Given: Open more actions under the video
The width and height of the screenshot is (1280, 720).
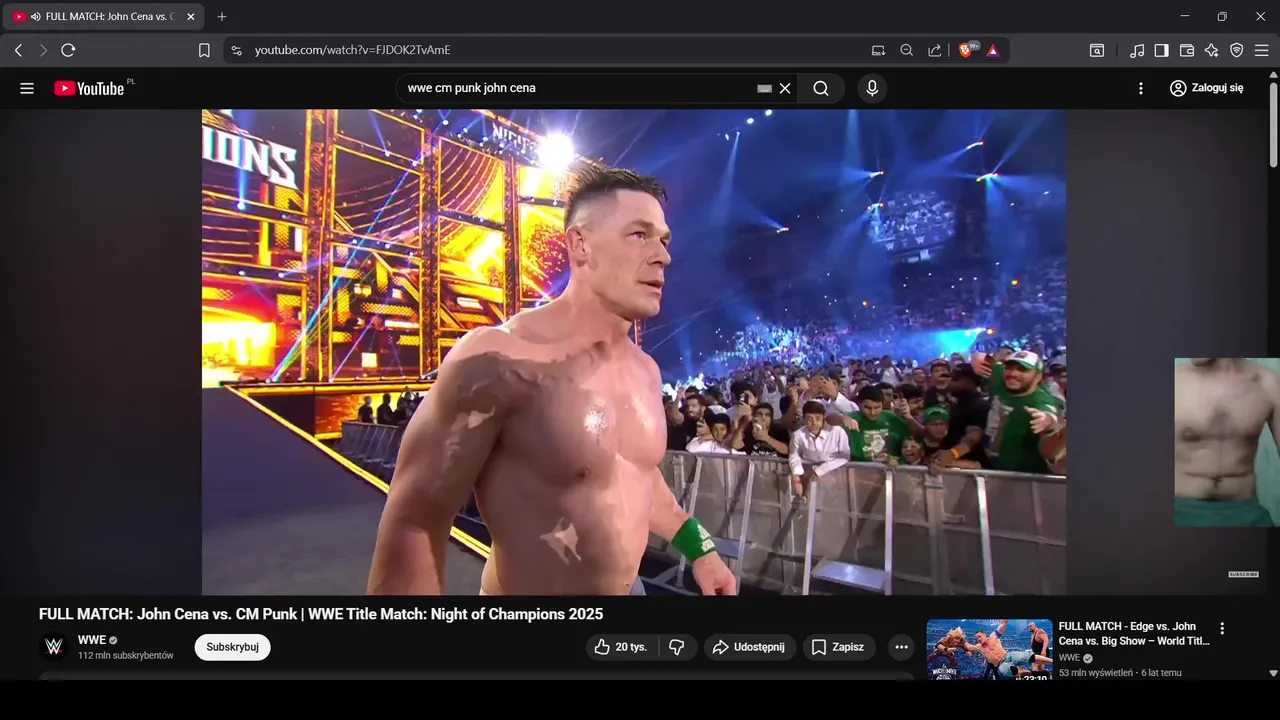Looking at the screenshot, I should [x=901, y=647].
